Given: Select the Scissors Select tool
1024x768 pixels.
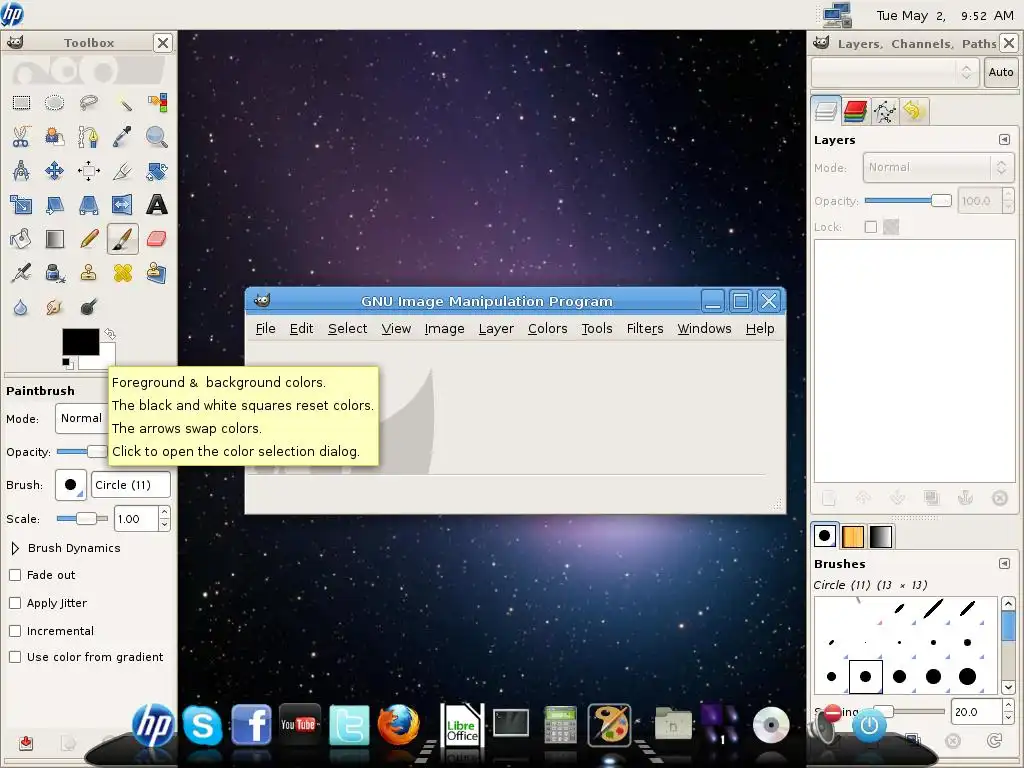Looking at the screenshot, I should pyautogui.click(x=21, y=137).
